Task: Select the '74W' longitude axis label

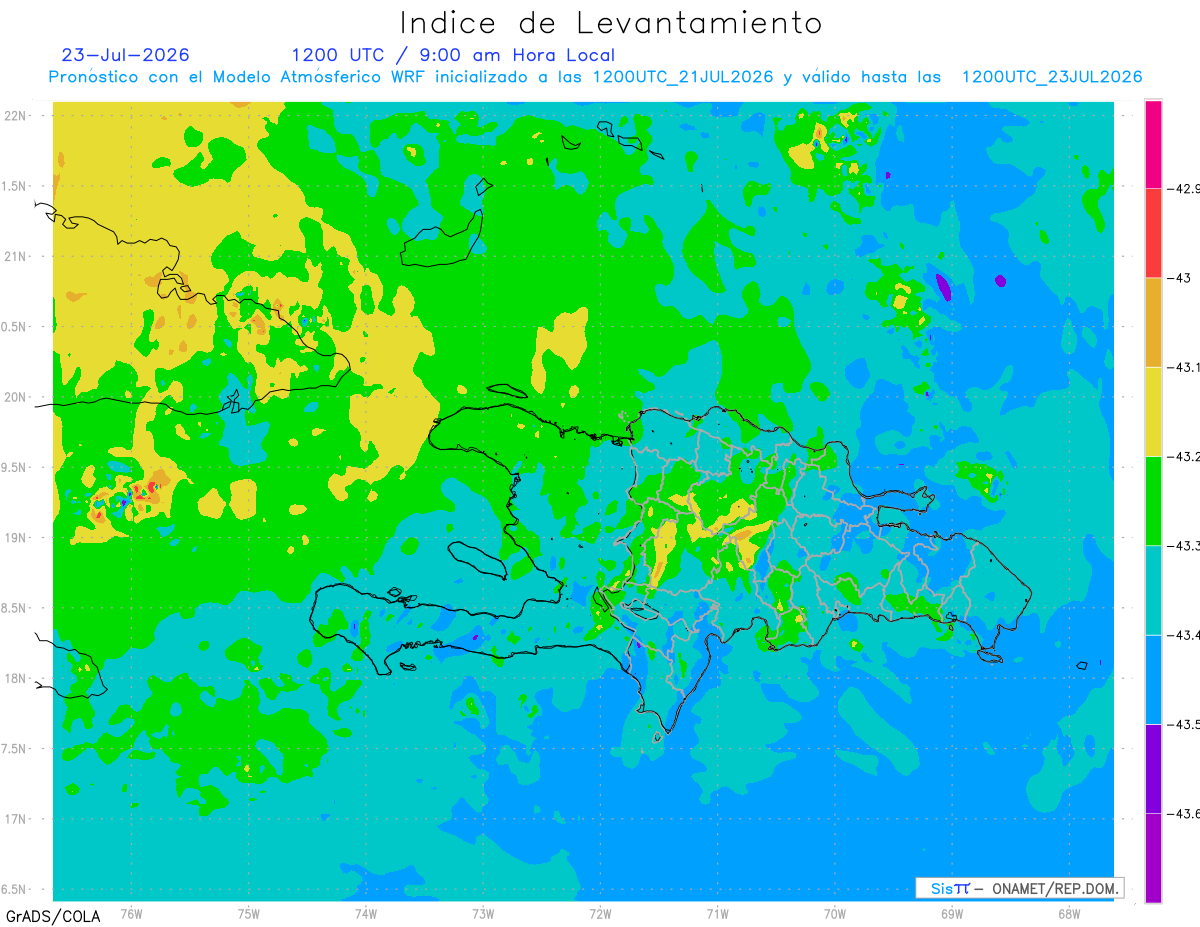Action: 366,913
